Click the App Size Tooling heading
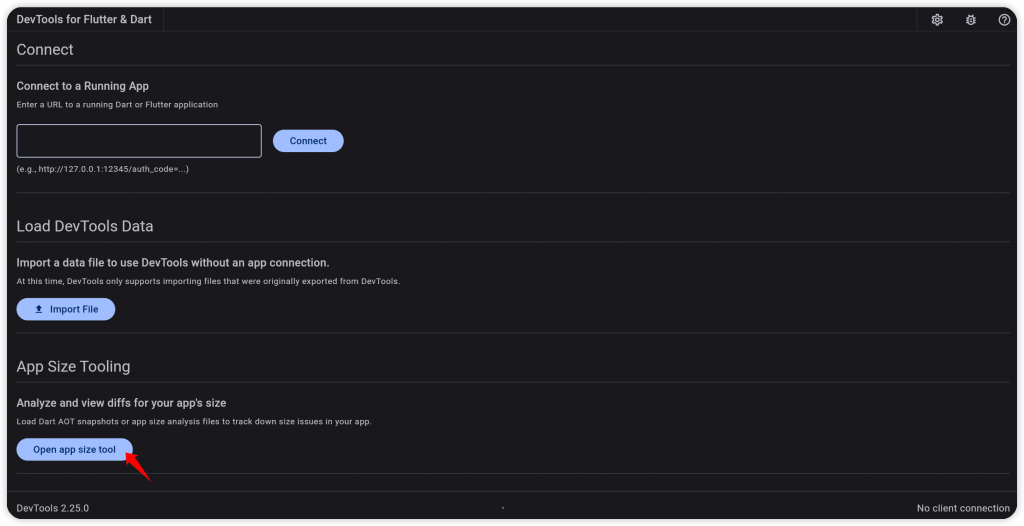 click(73, 367)
